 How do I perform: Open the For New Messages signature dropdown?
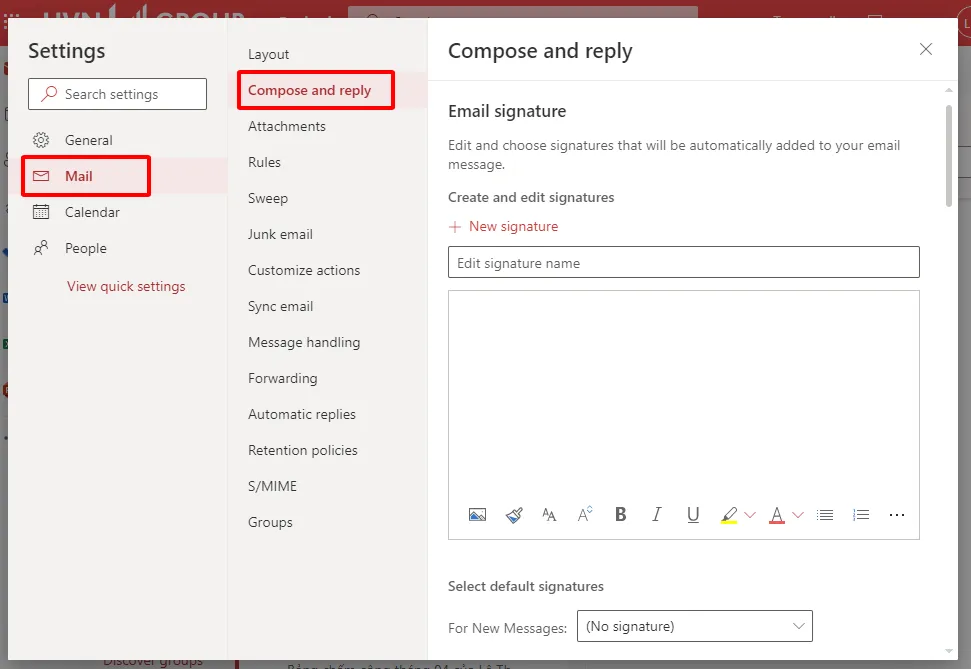(694, 626)
